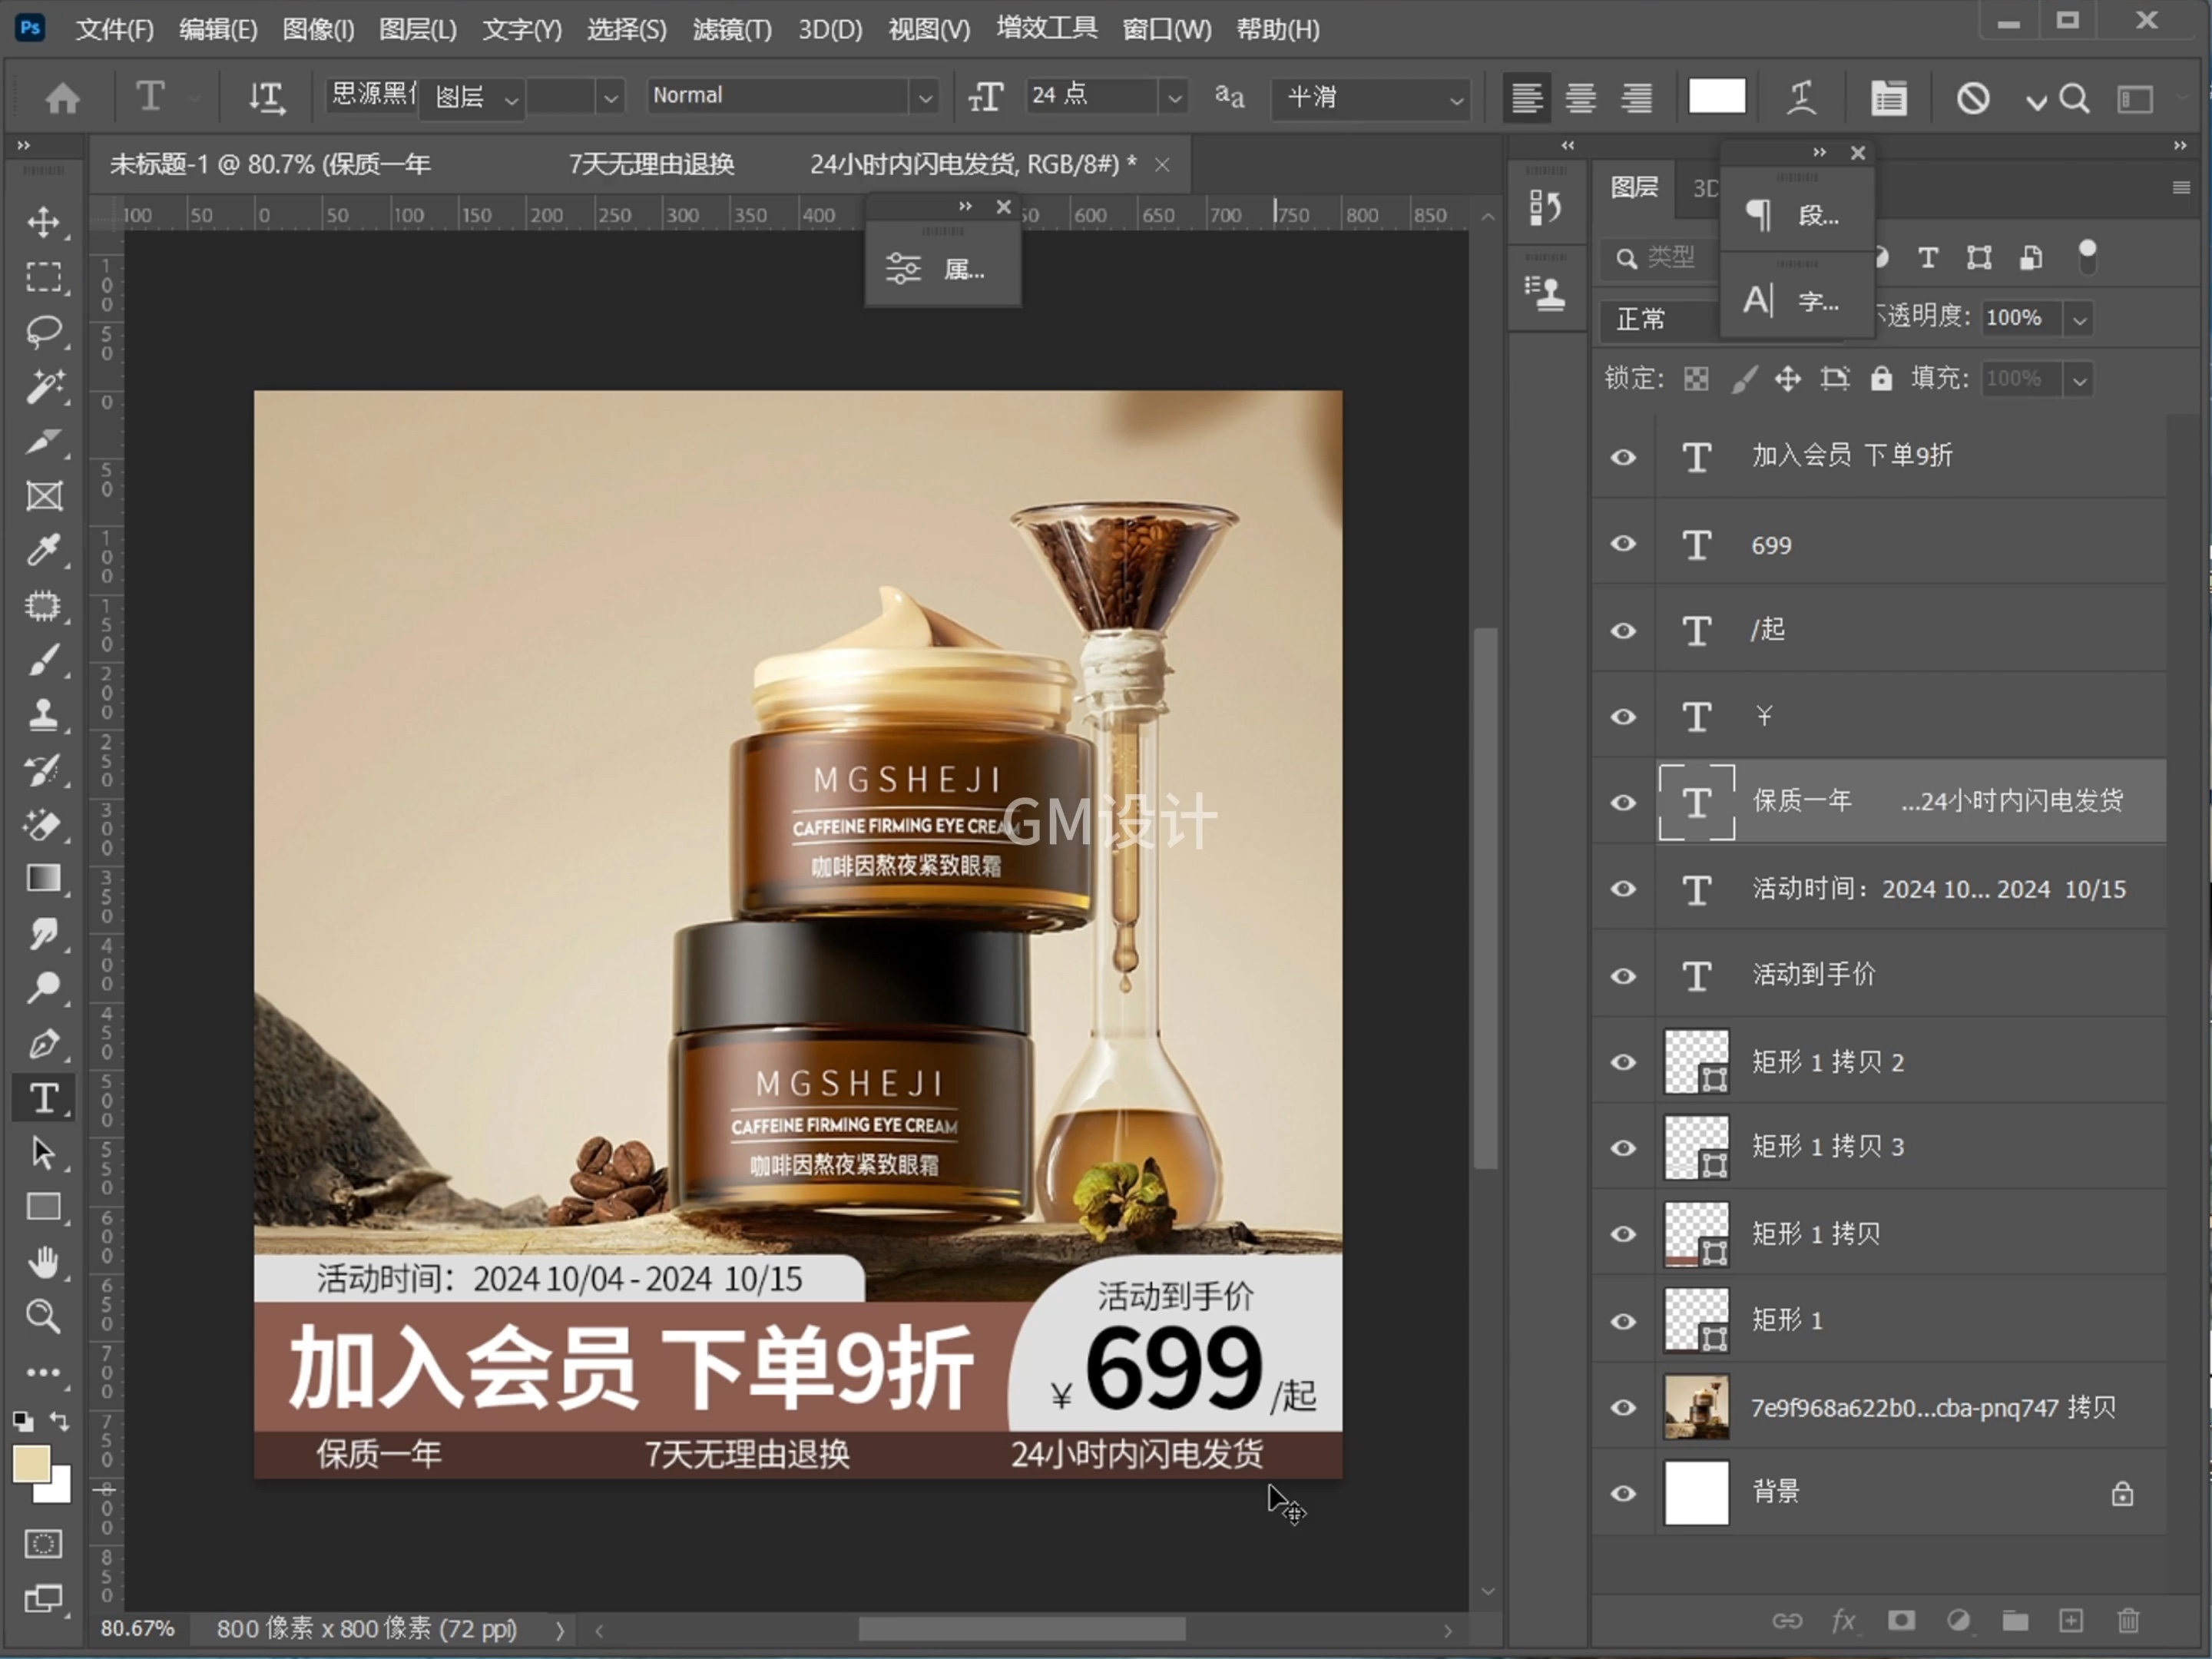Click the fx layer styles icon

click(1843, 1621)
